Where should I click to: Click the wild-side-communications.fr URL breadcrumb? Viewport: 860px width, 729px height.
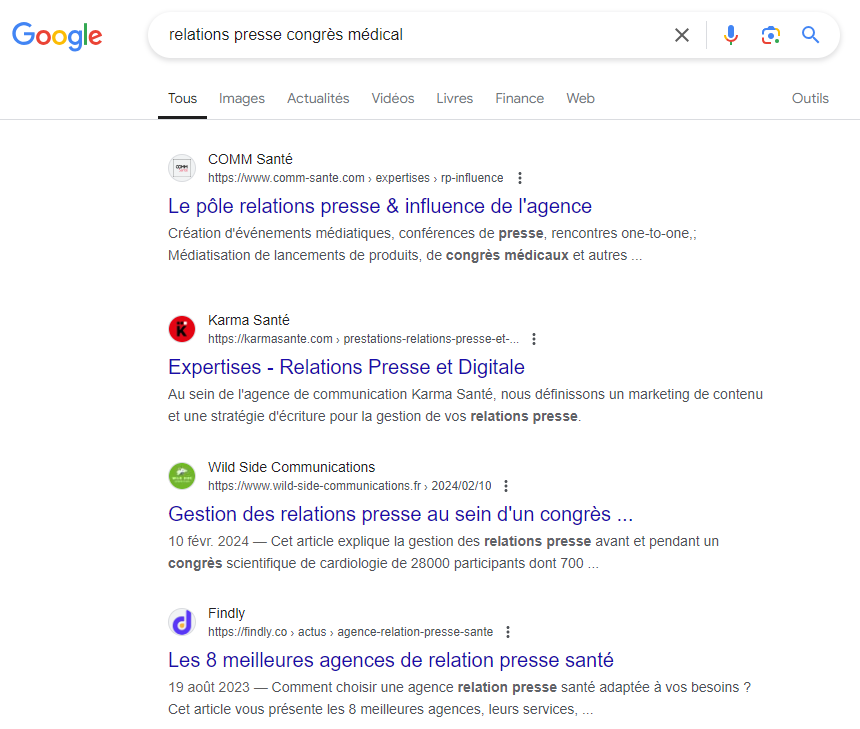(x=349, y=486)
